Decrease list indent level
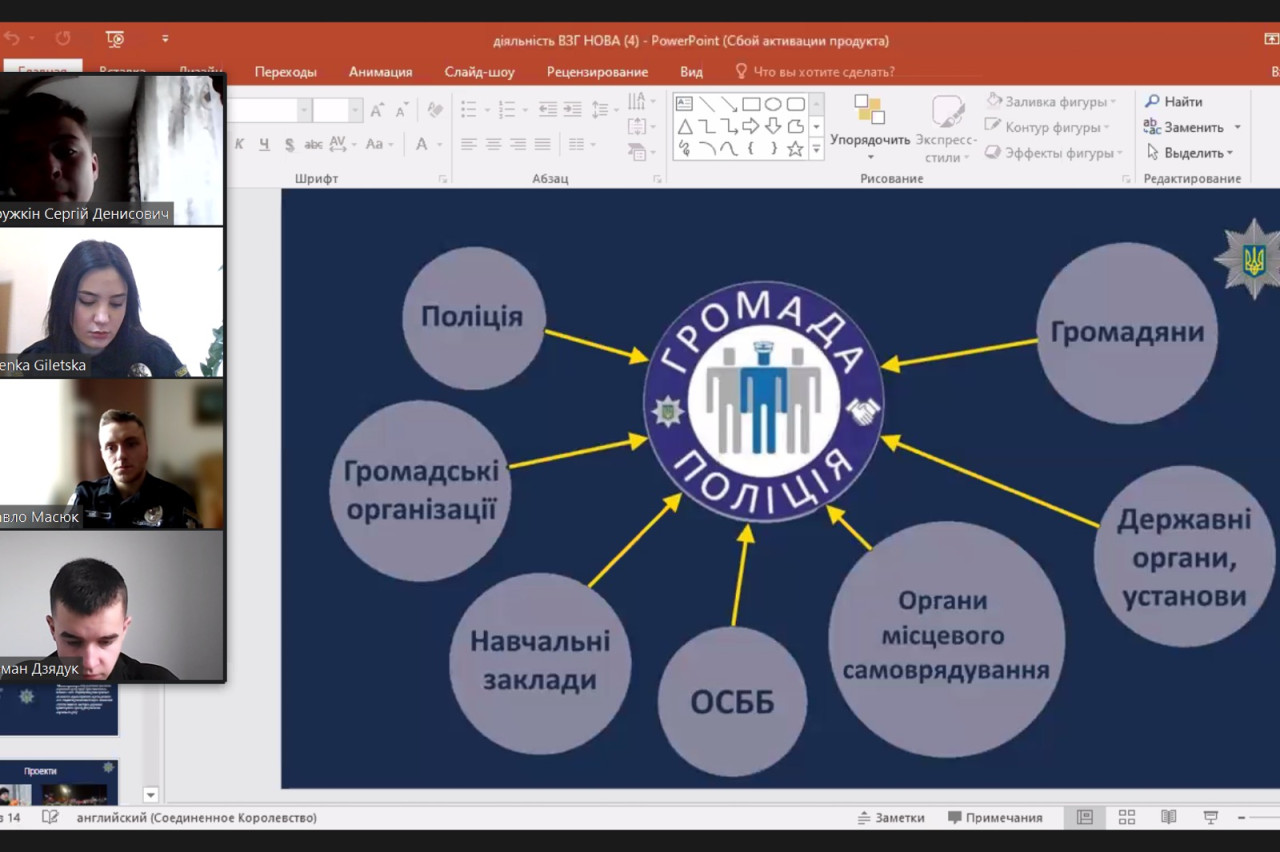The width and height of the screenshot is (1280, 852). click(x=547, y=110)
